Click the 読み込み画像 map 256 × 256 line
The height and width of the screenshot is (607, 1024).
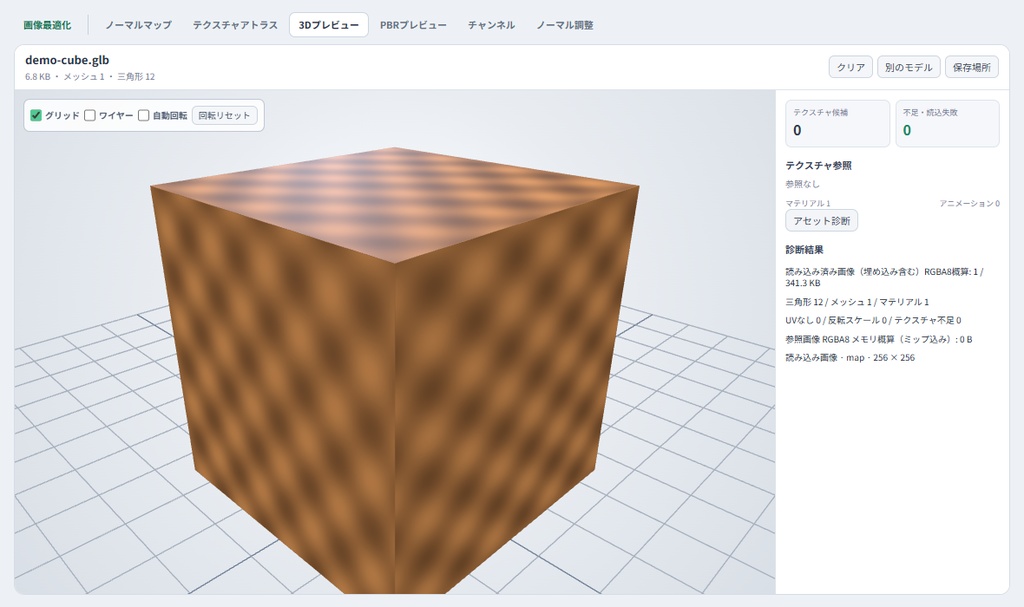(850, 357)
